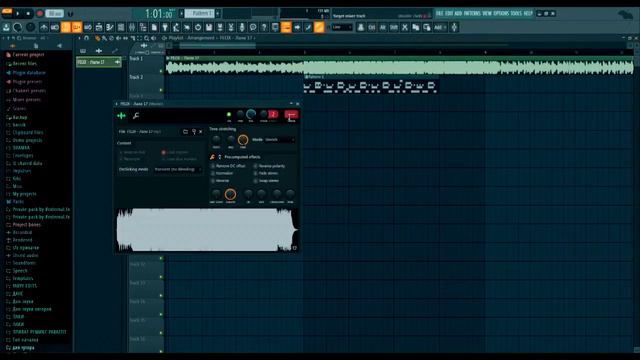This screenshot has width=640, height=360.
Task: Open the OPTIONS menu
Action: click(501, 13)
